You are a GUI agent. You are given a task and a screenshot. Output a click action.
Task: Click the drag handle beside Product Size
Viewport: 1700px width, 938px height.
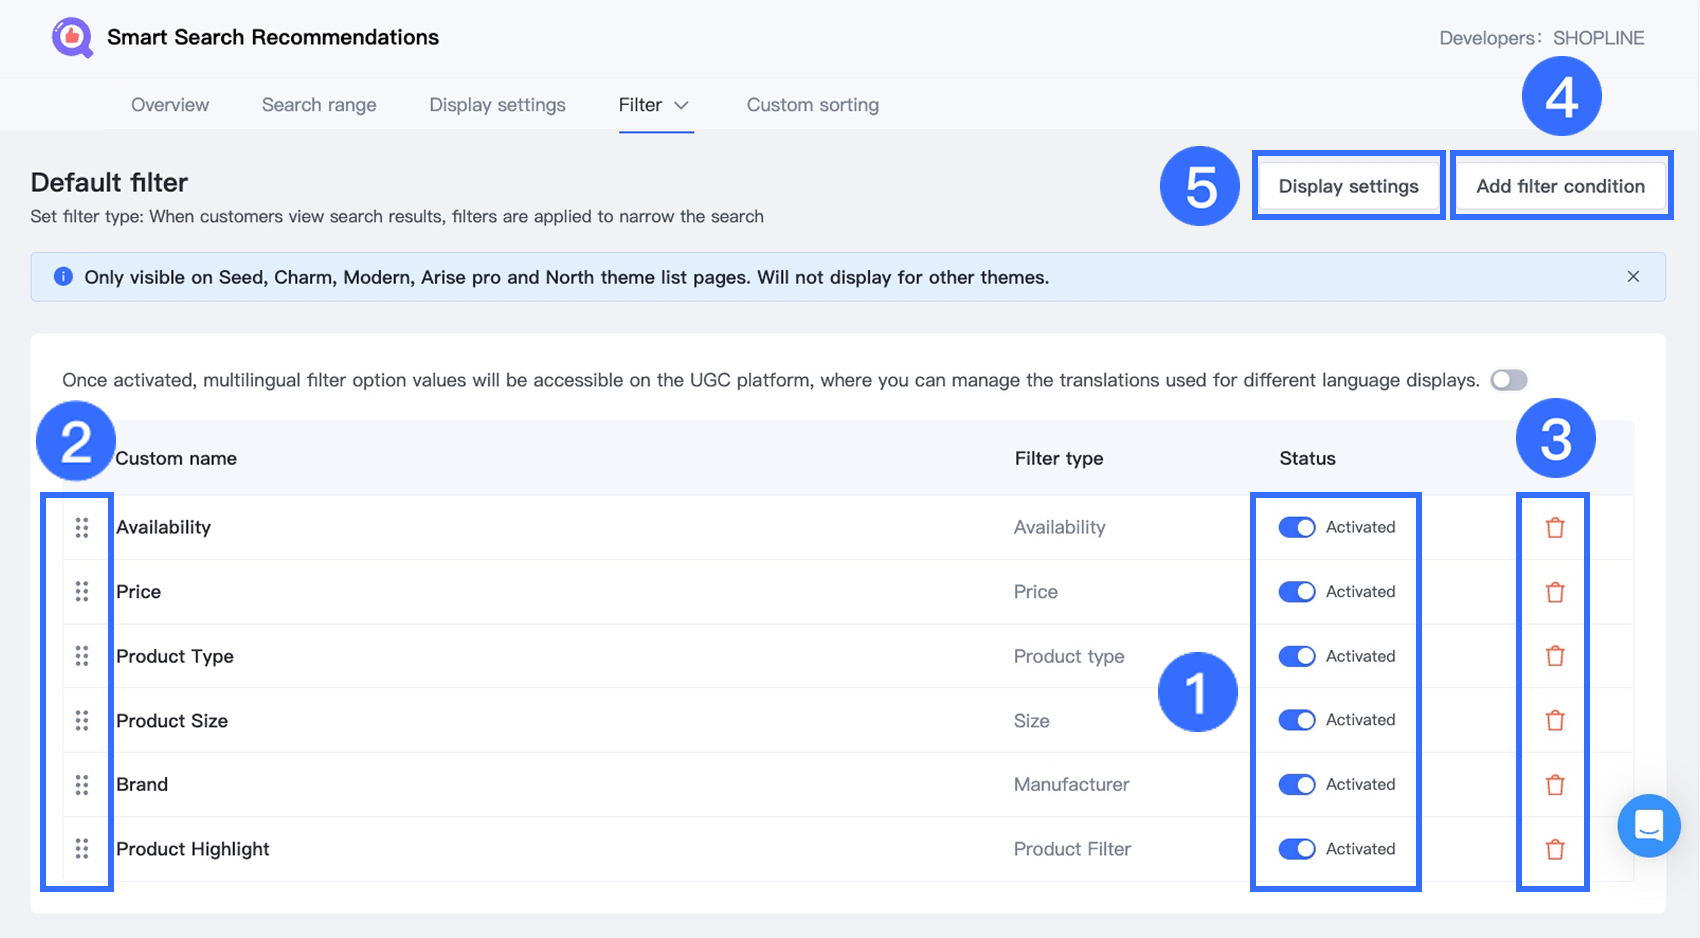pos(82,720)
